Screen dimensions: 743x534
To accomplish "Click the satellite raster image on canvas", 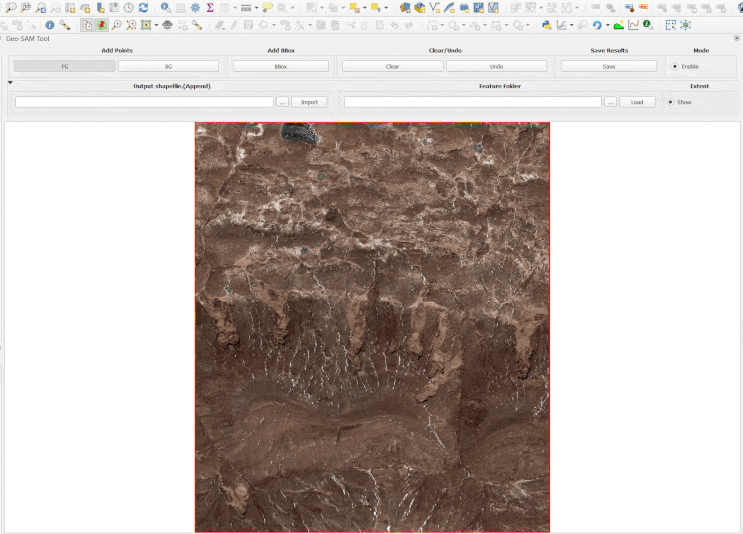I will coord(372,327).
